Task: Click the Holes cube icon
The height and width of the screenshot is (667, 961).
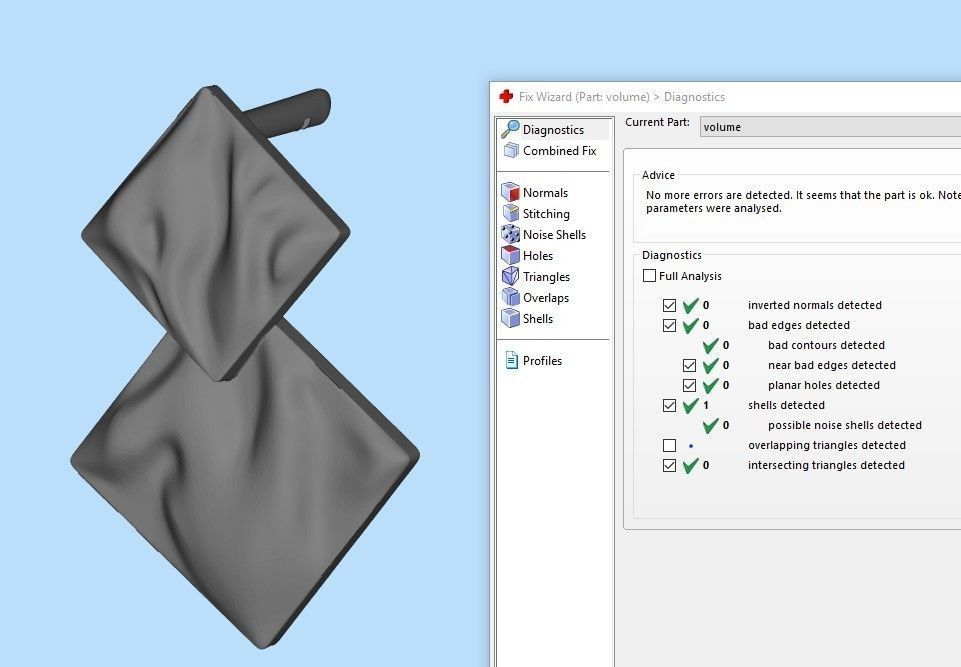Action: 511,256
